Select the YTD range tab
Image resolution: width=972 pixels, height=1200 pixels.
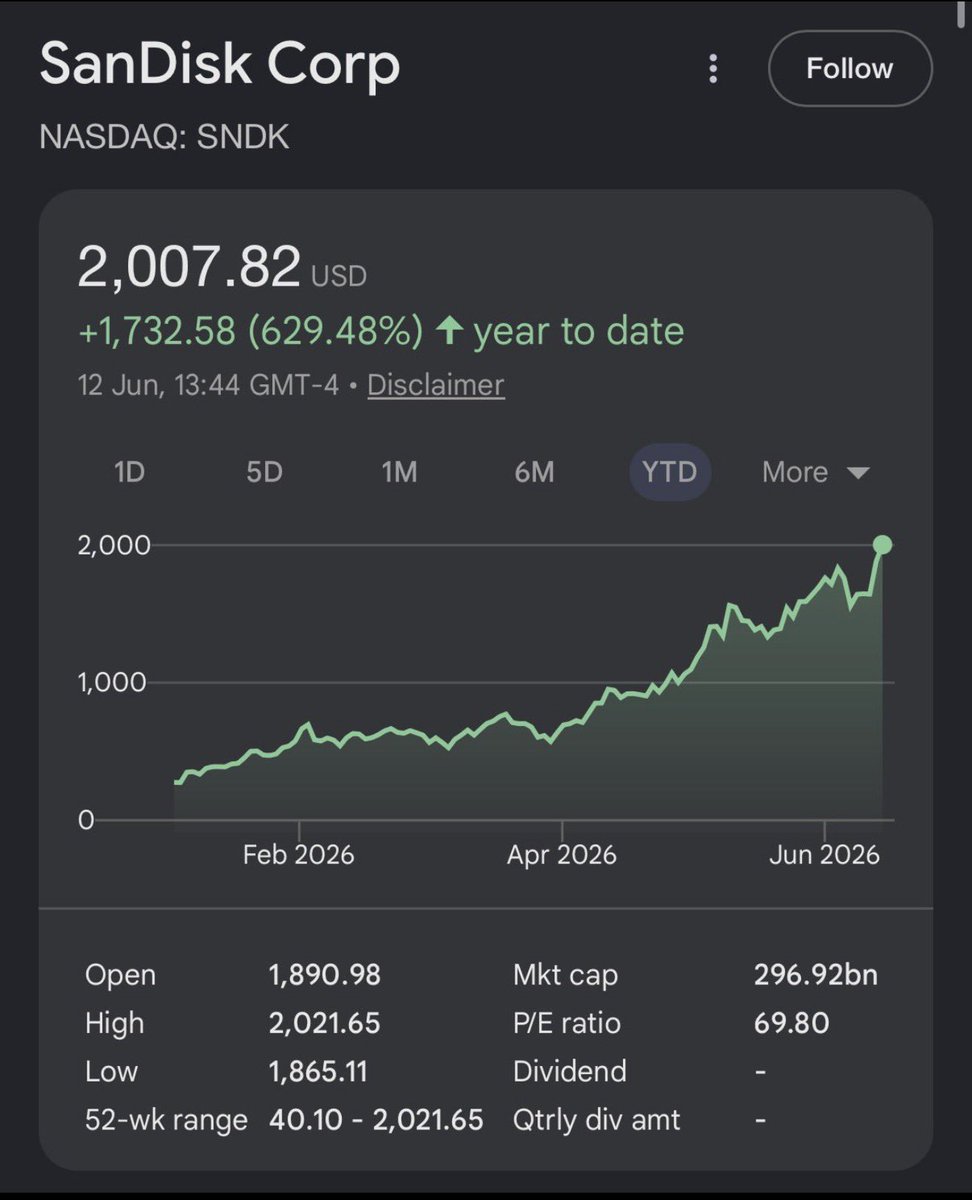tap(669, 472)
